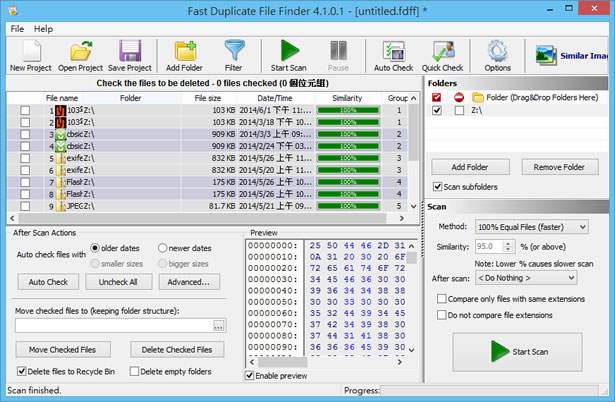This screenshot has width=615, height=402.
Task: Click the Auto Check toolbar icon
Action: click(x=394, y=55)
